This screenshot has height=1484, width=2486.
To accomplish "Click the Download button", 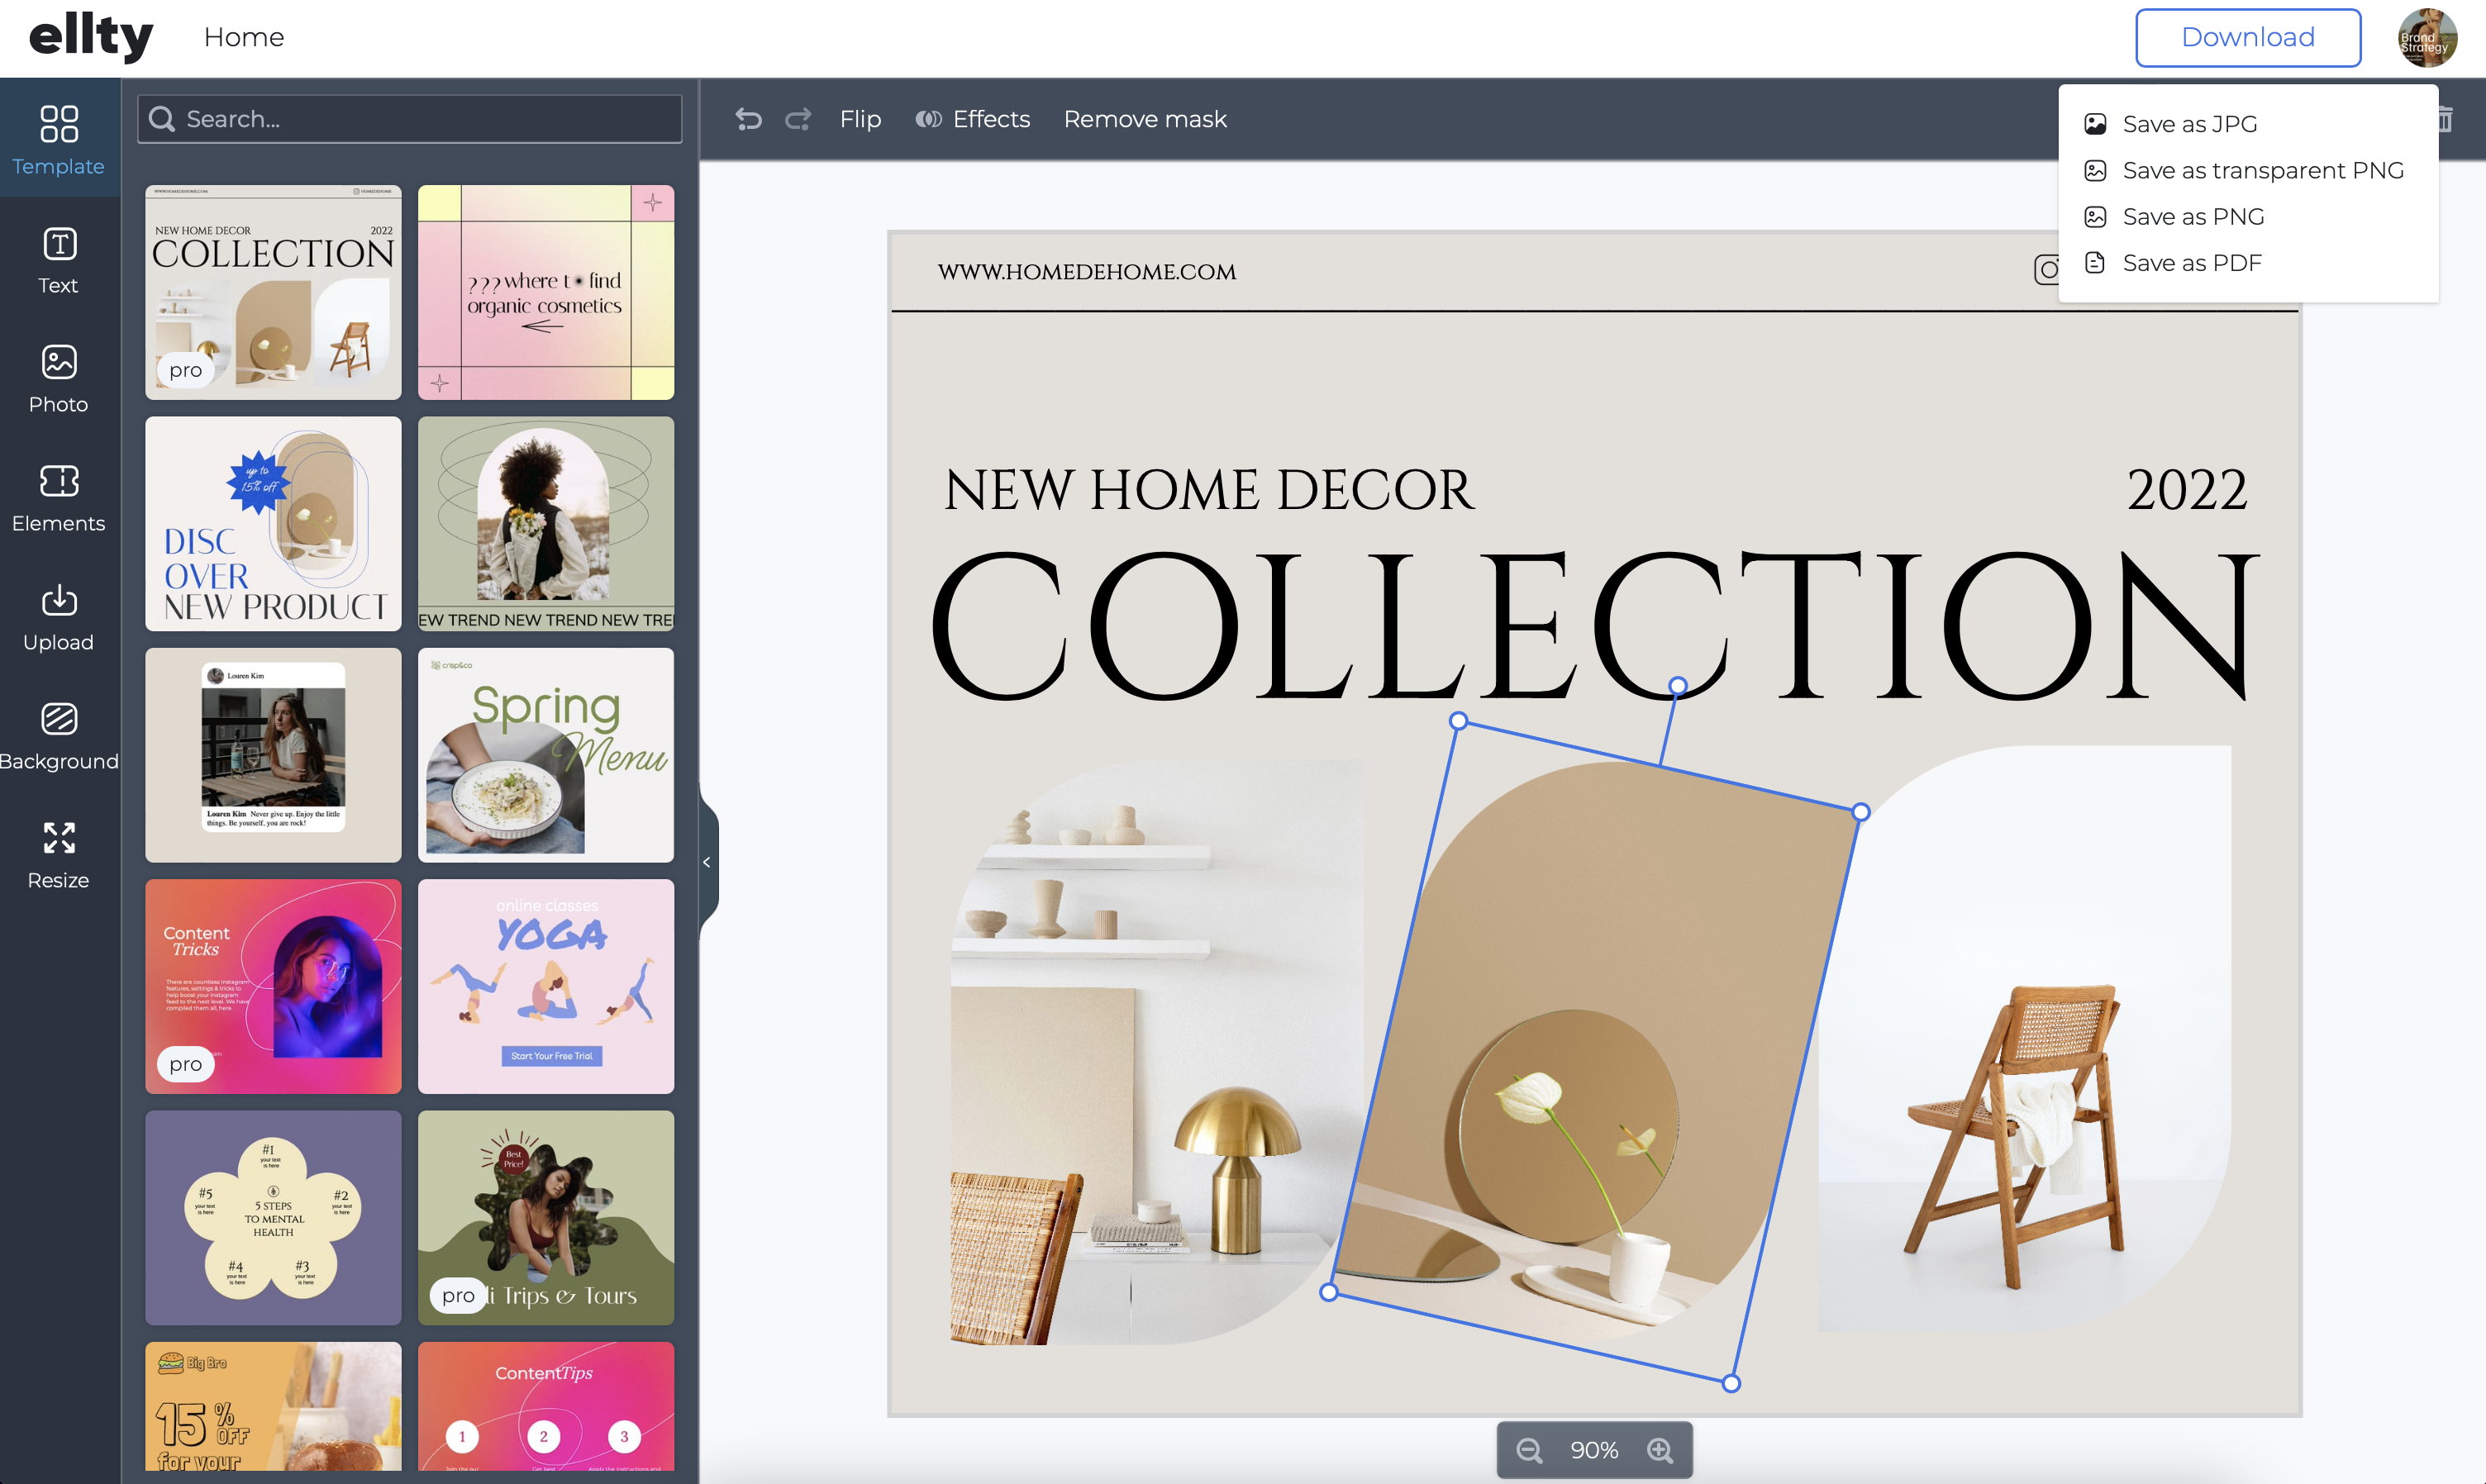I will (2248, 38).
